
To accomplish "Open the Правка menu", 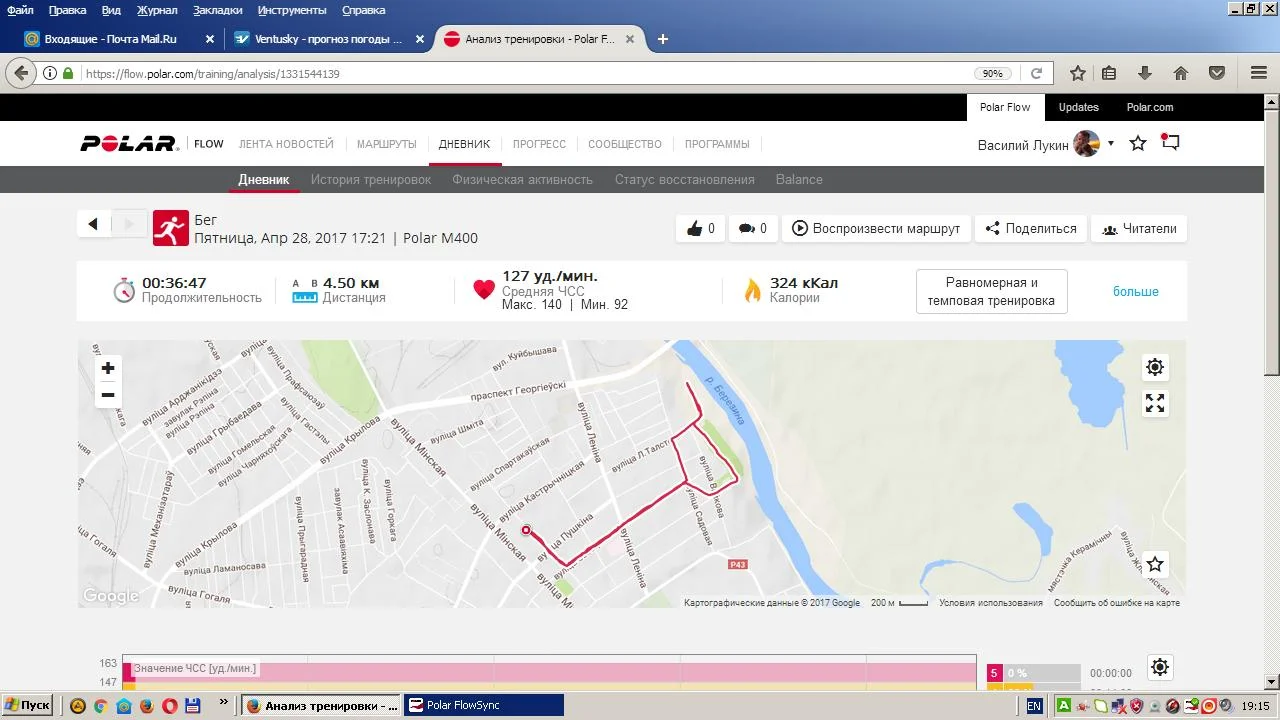I will [x=67, y=10].
